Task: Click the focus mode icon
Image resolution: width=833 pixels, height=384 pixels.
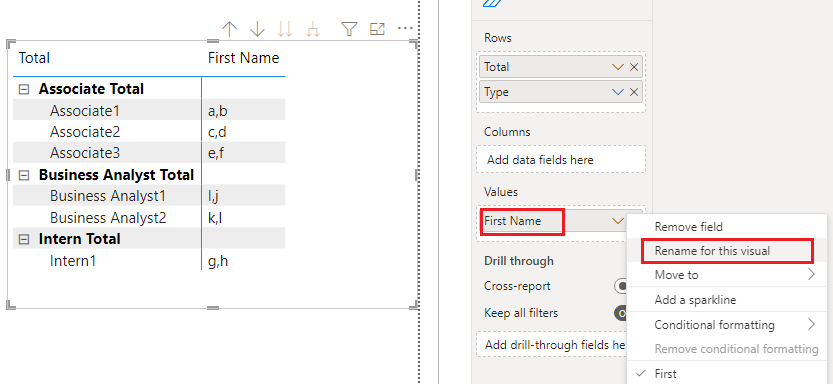Action: pyautogui.click(x=377, y=29)
